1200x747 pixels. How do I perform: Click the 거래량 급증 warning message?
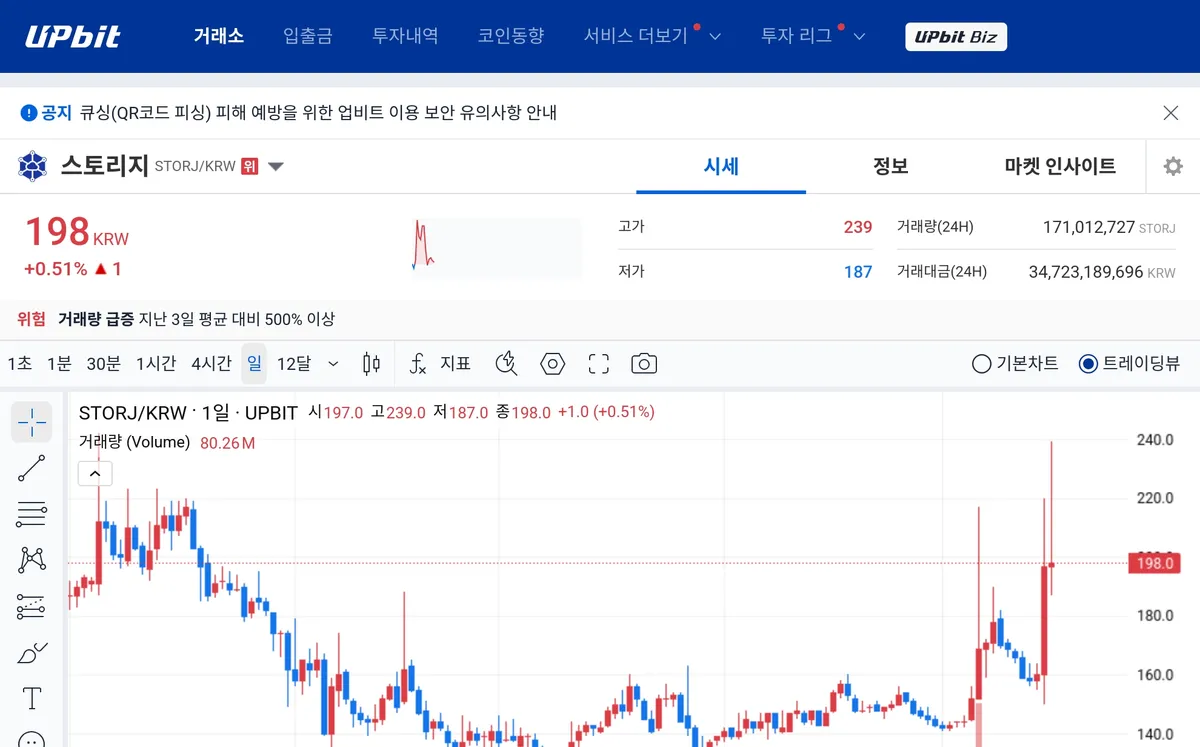[x=196, y=320]
